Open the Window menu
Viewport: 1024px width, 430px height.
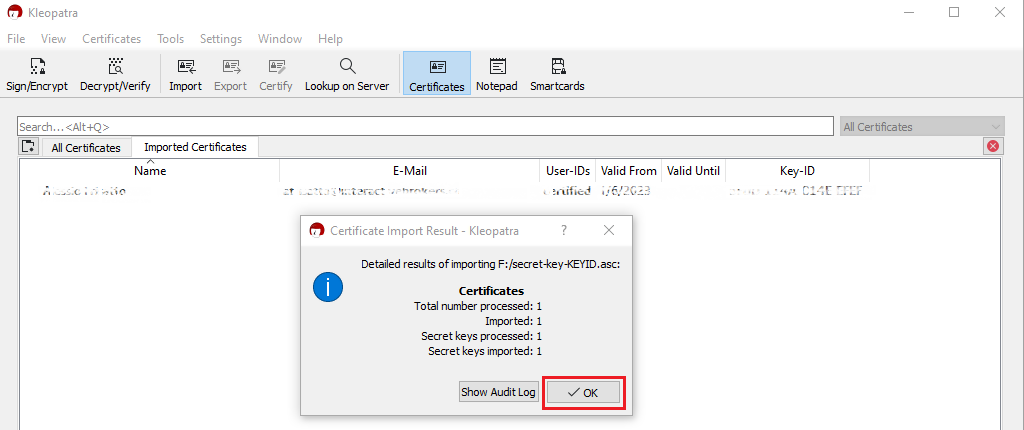point(280,39)
